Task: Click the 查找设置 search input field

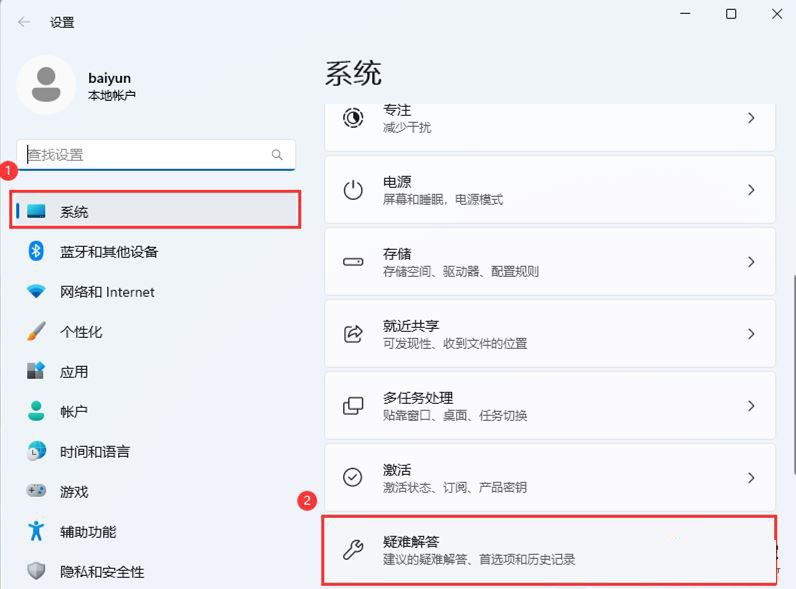Action: coord(145,155)
